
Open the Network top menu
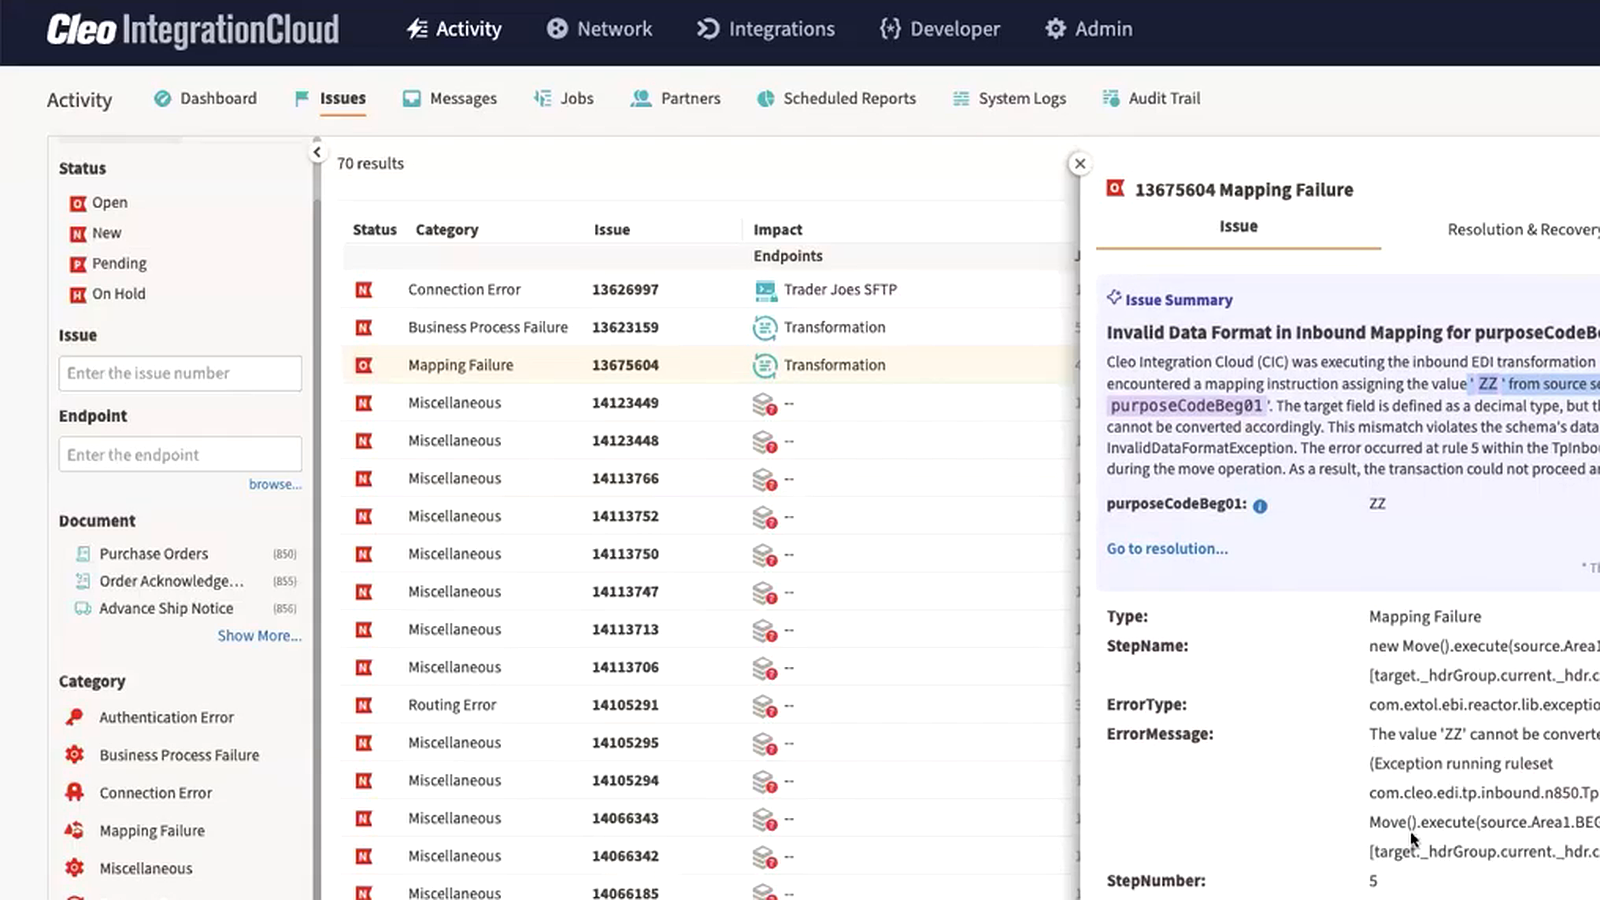pos(599,29)
